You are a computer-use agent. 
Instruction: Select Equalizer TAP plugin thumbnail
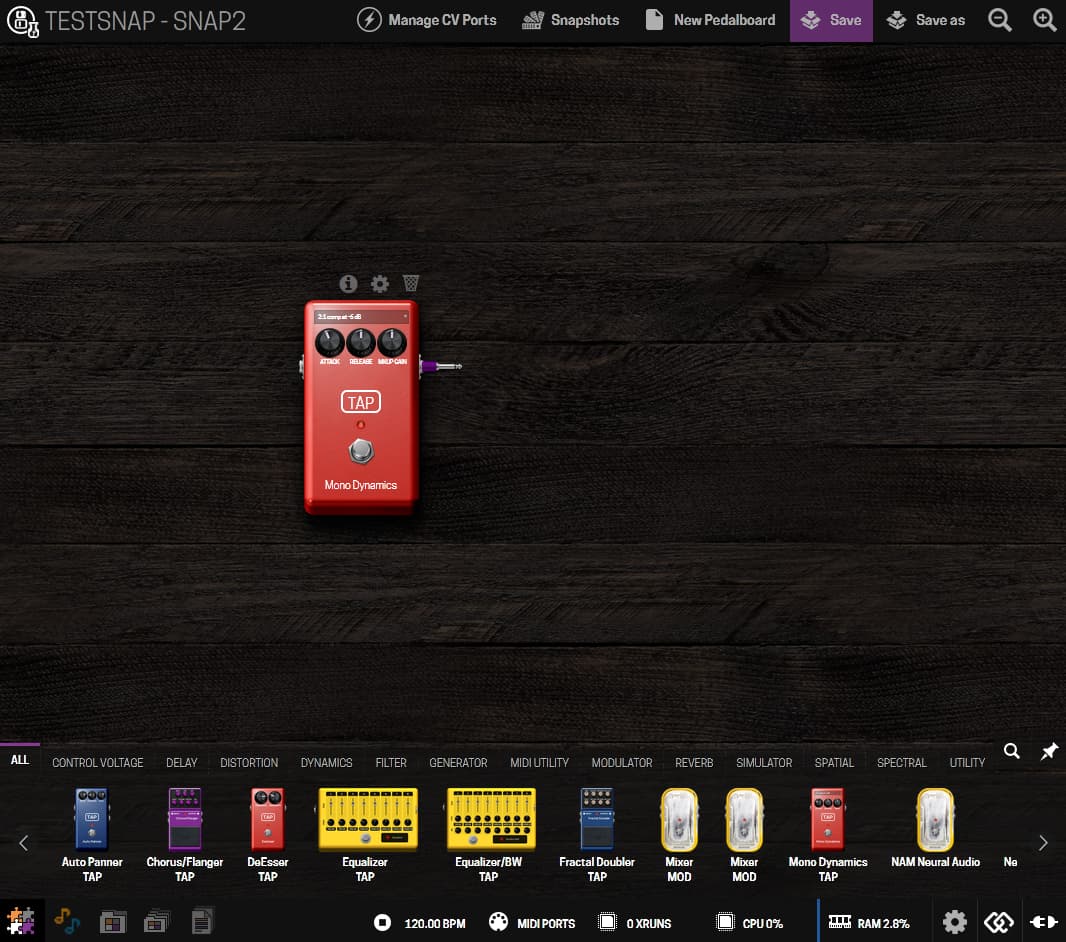[x=367, y=819]
